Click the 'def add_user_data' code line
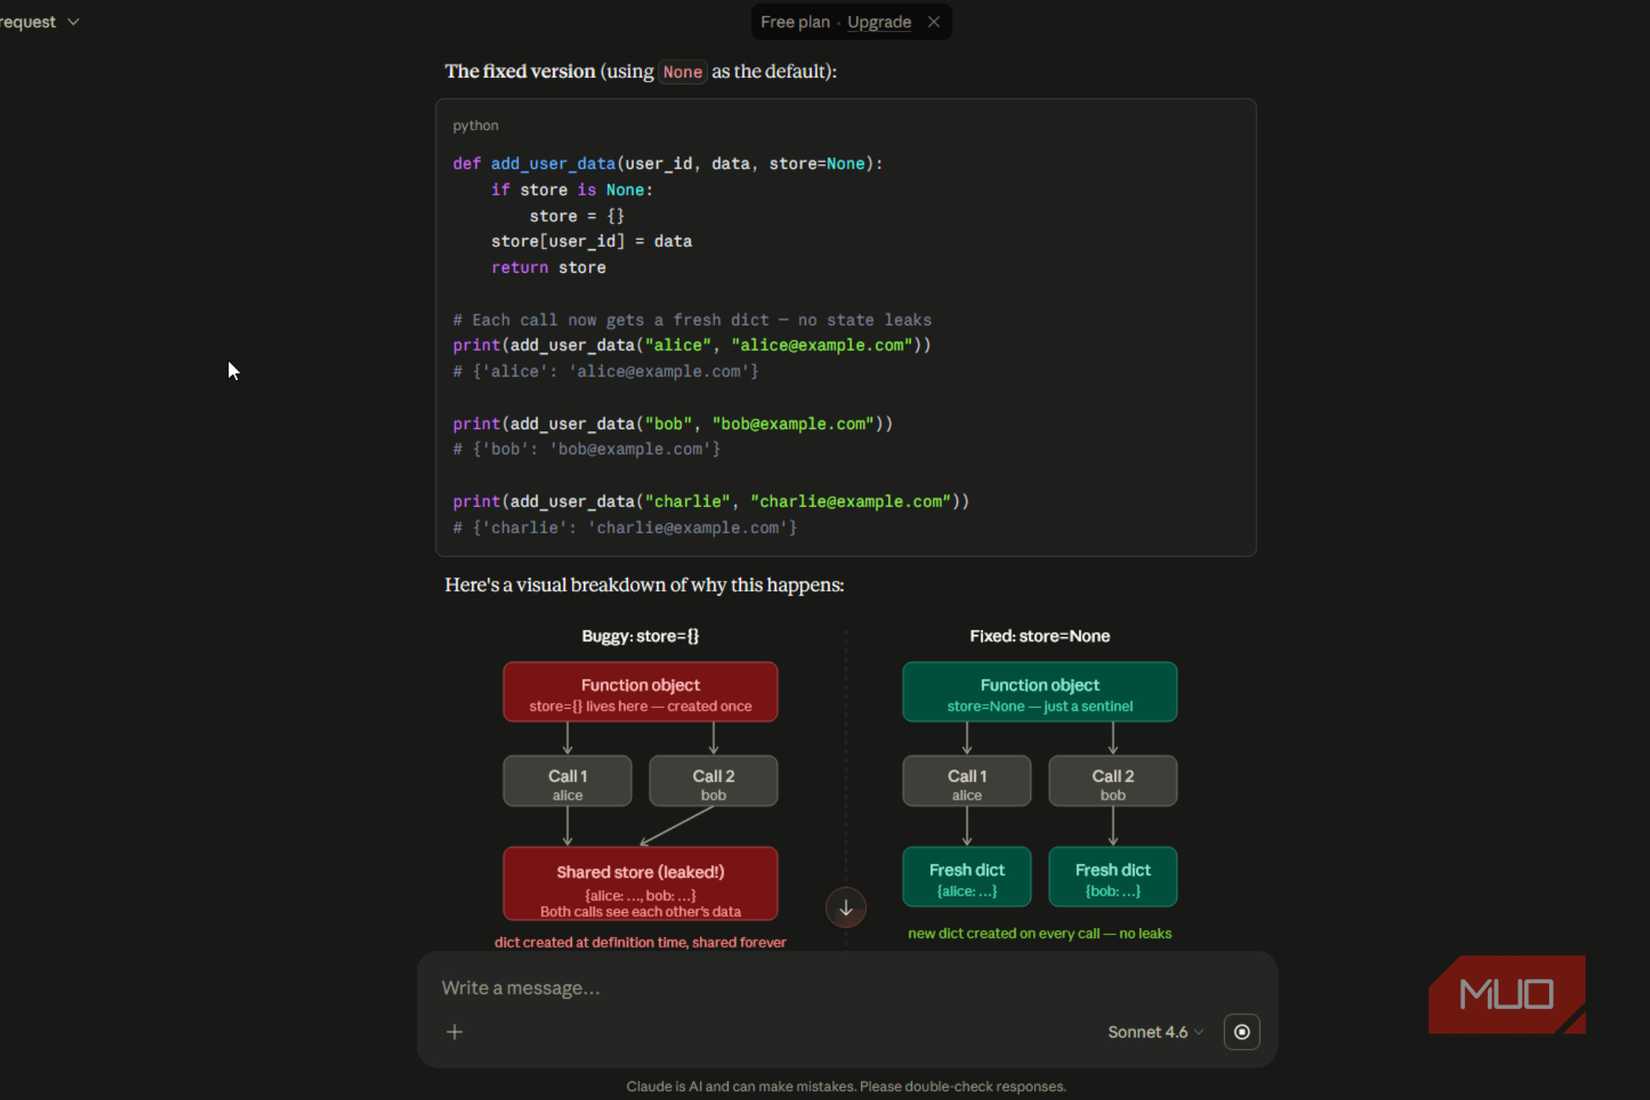 click(668, 164)
